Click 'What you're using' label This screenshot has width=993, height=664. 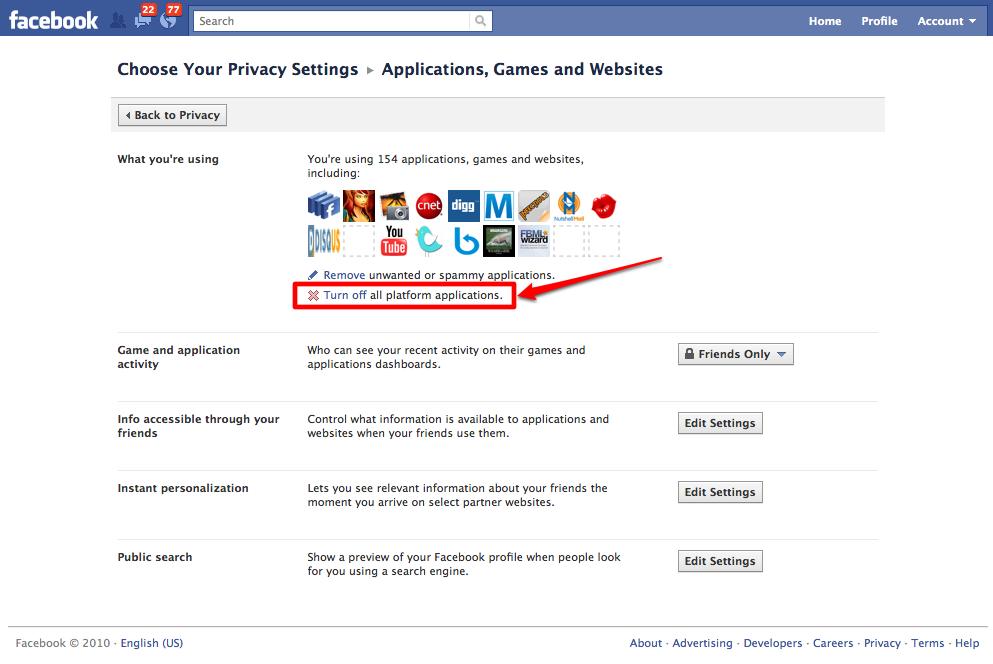(168, 159)
